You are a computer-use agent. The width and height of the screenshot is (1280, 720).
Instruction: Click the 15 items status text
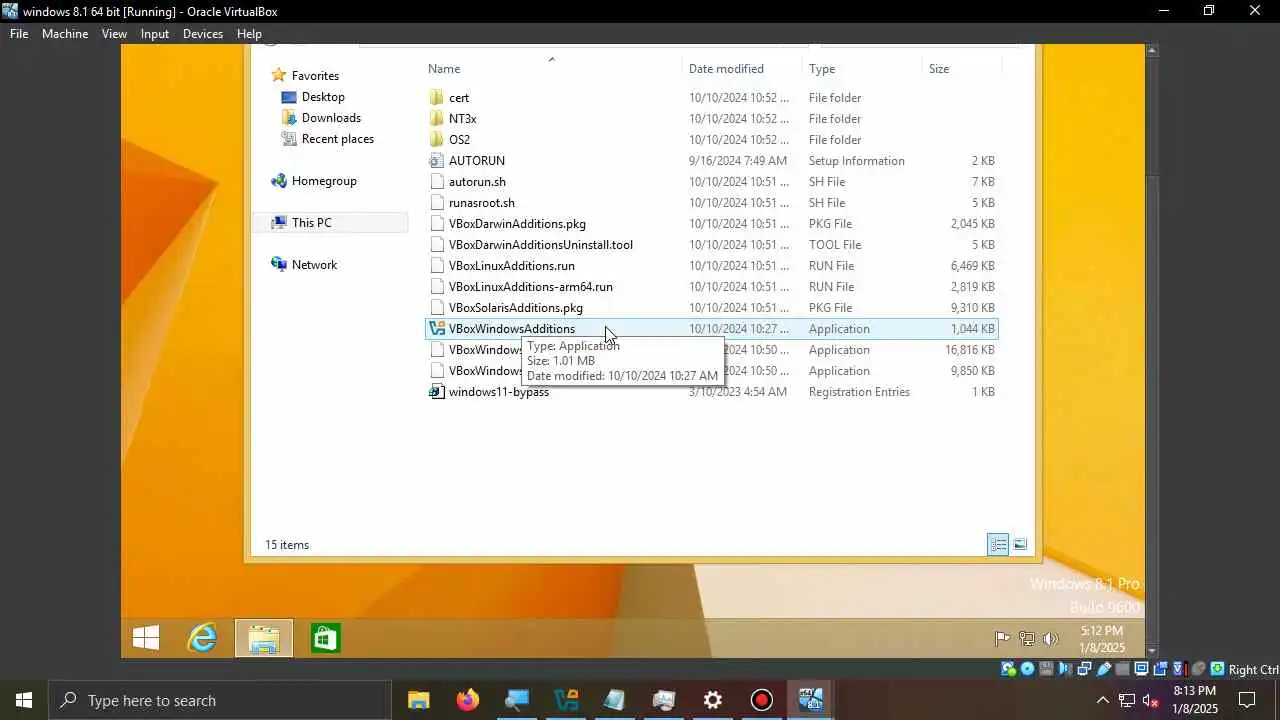coord(286,545)
